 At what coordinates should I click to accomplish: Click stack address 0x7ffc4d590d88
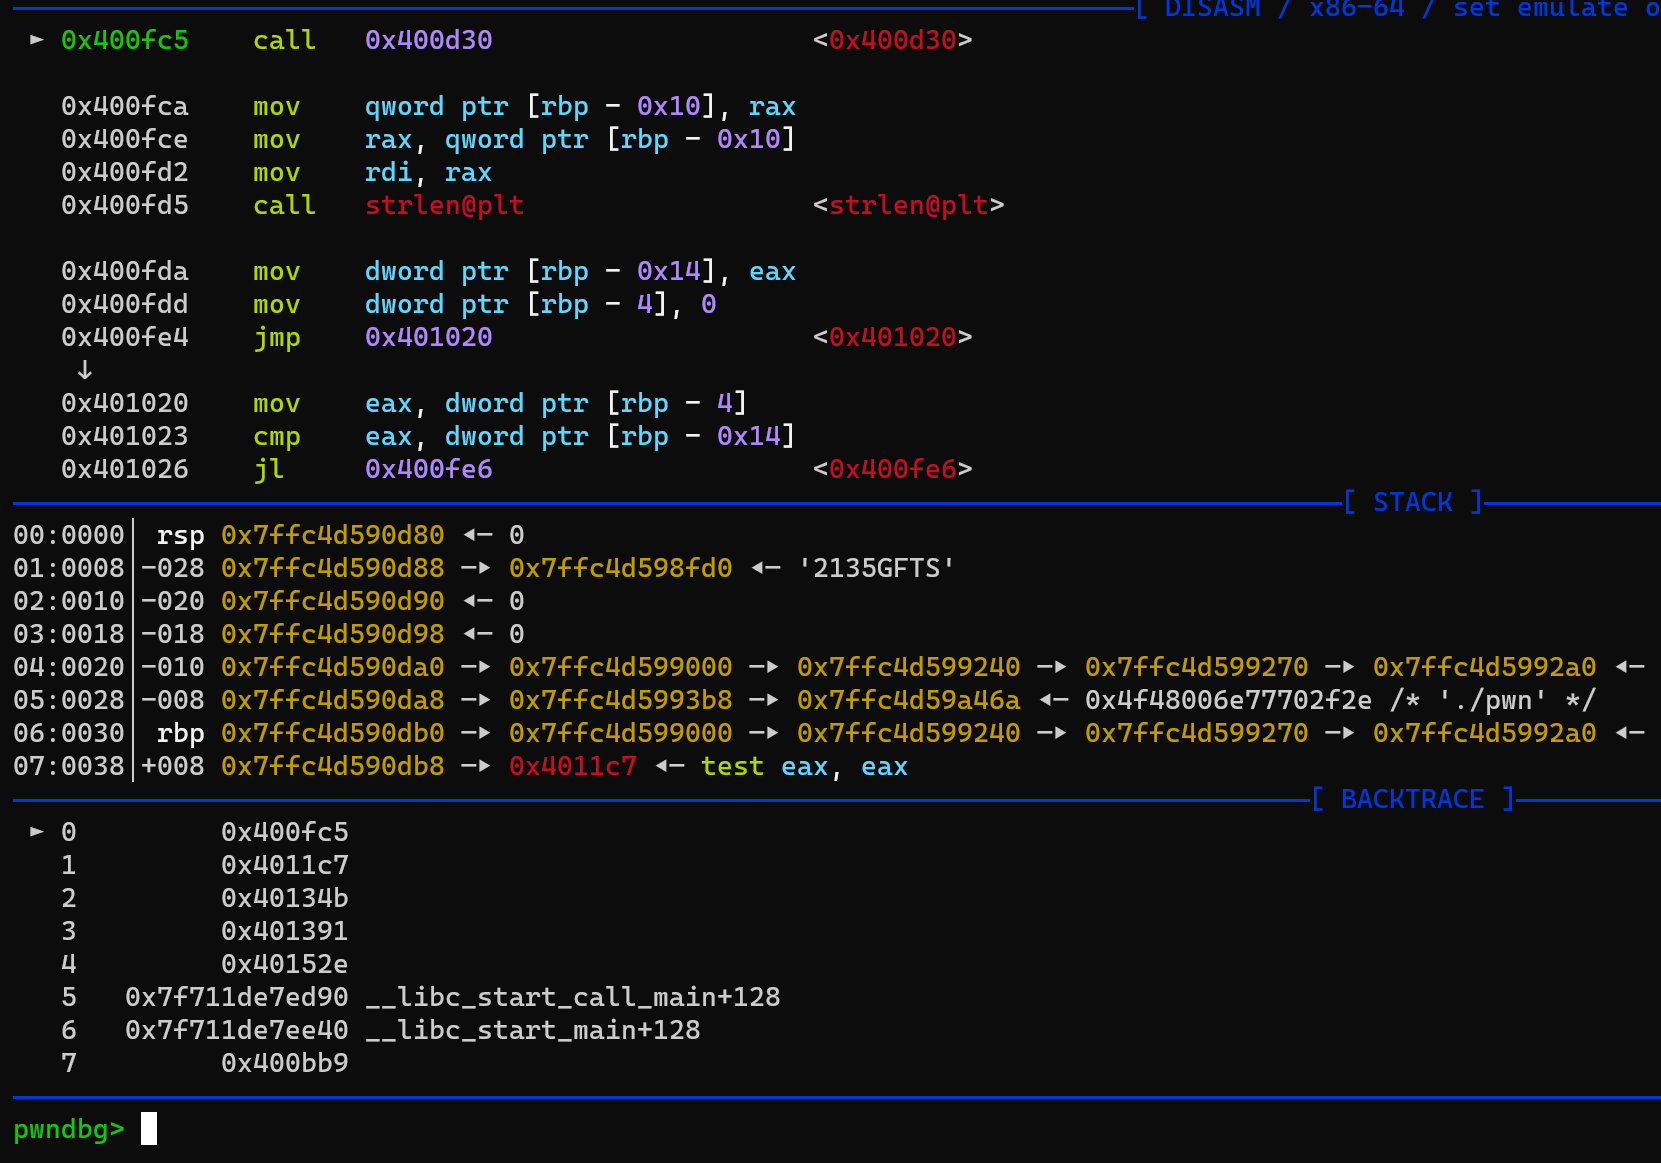(x=333, y=568)
